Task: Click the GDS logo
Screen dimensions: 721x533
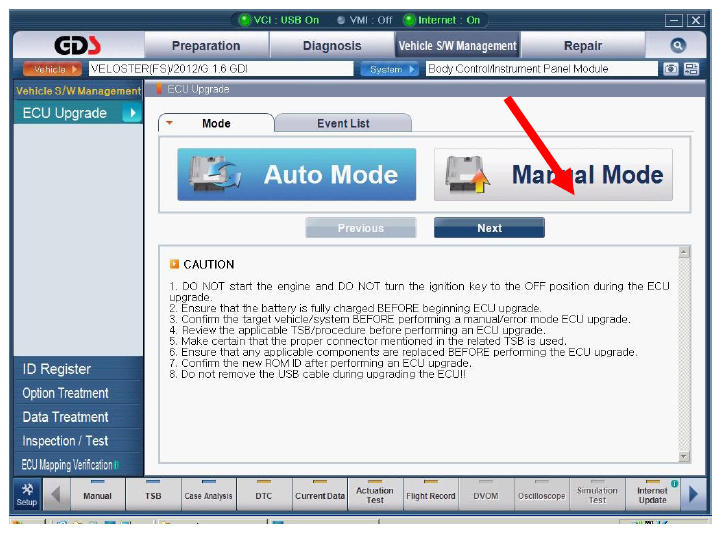Action: (x=77, y=45)
